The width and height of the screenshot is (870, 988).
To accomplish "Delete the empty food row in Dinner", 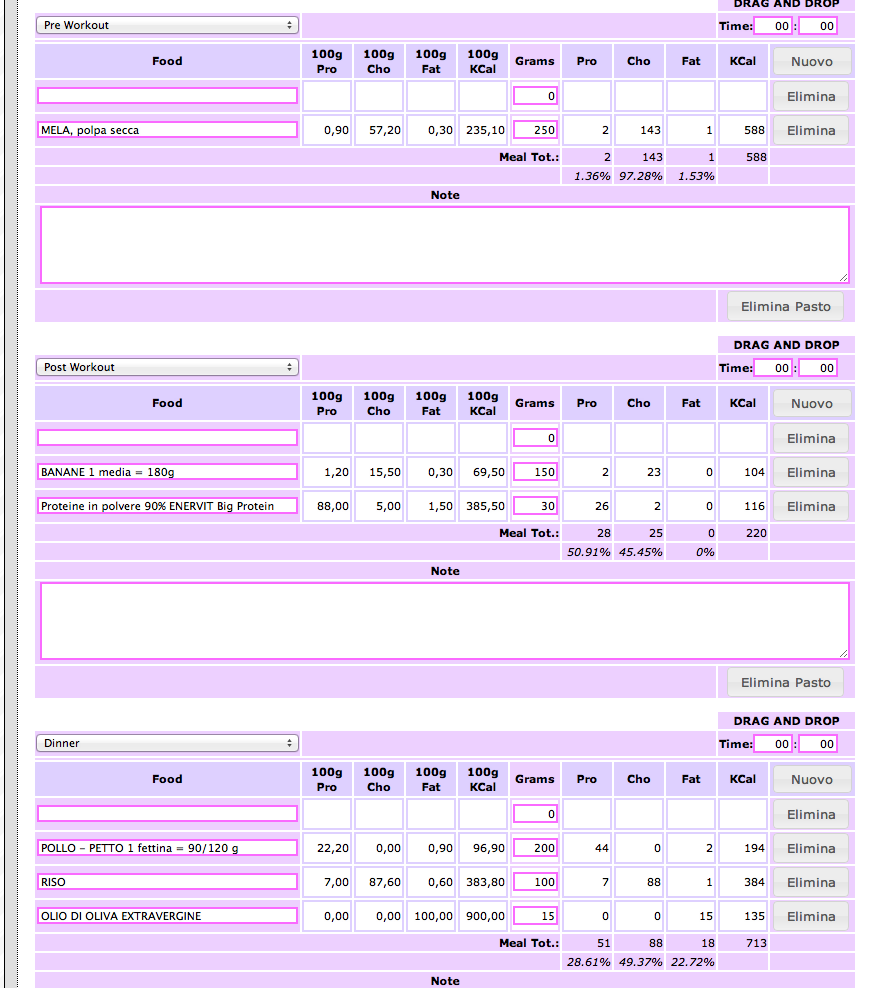I will click(811, 815).
